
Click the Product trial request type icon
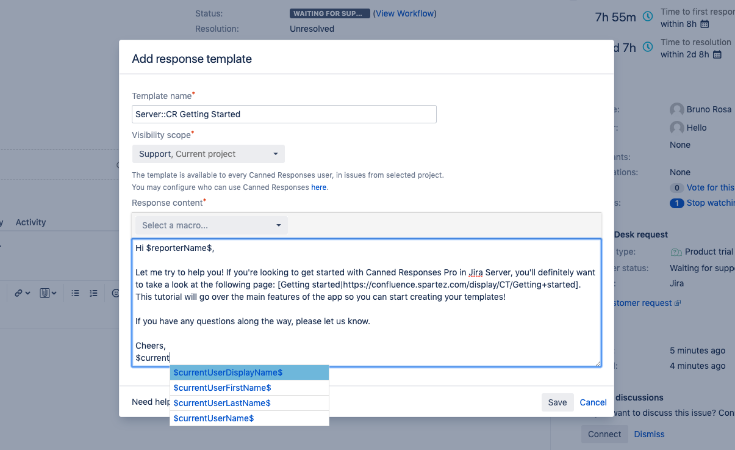[x=677, y=251]
